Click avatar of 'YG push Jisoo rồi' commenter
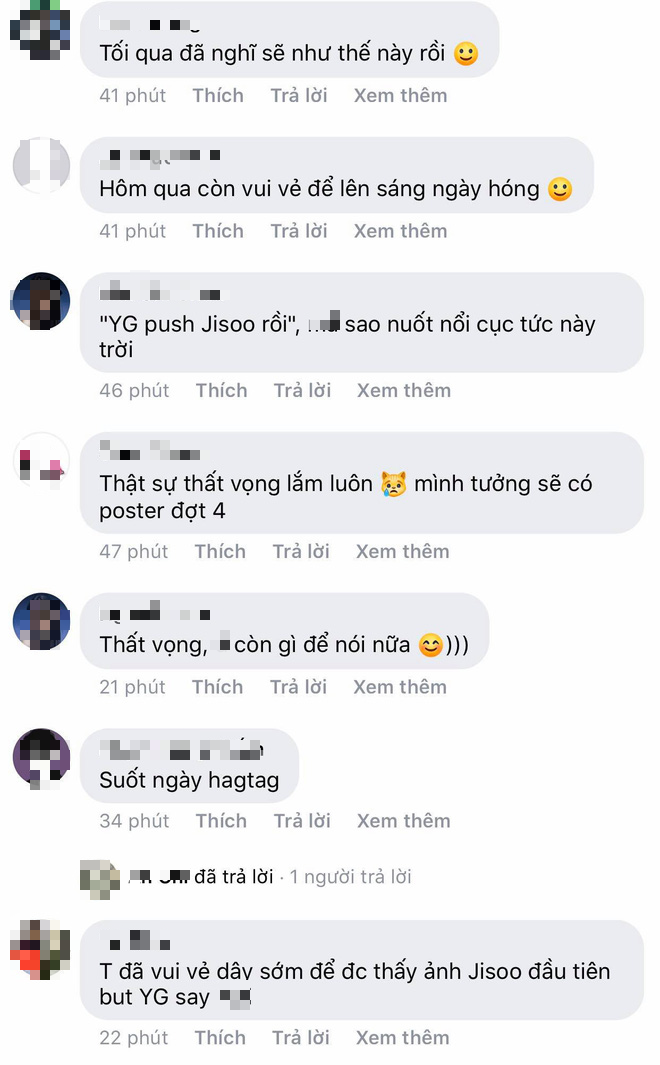Screen dimensions: 660x1065 coord(41,302)
